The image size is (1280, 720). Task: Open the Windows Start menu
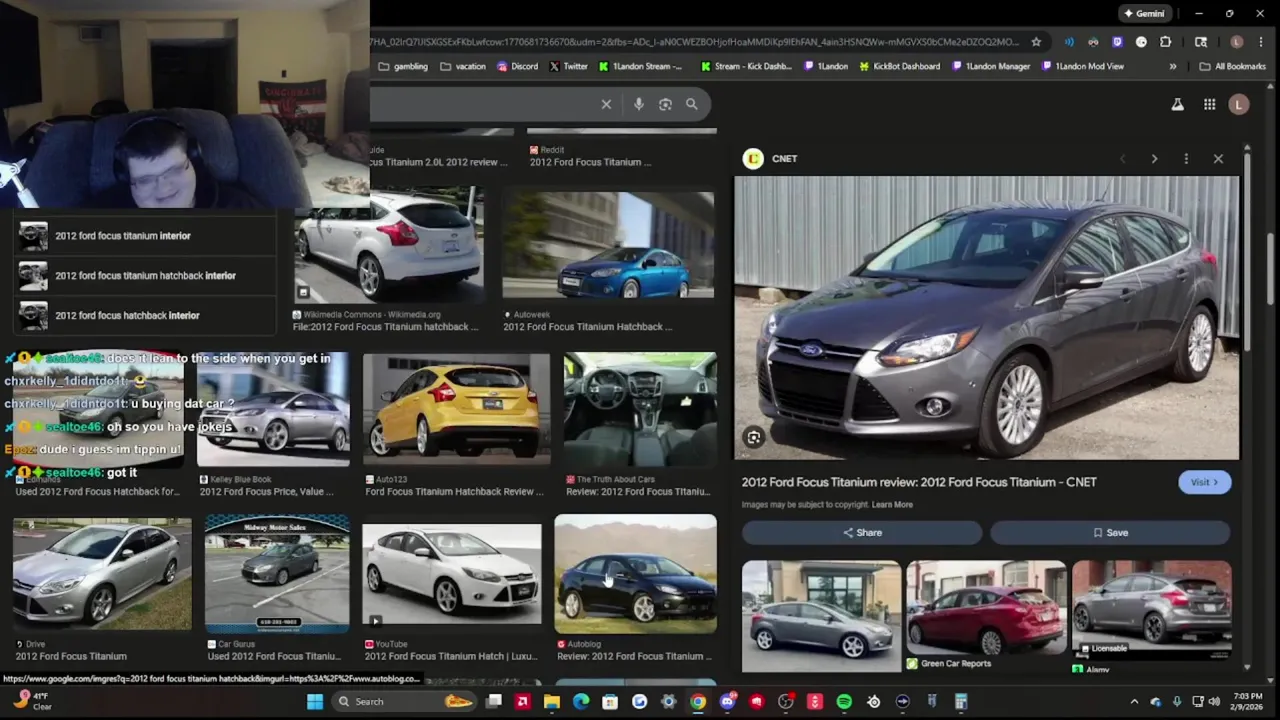(x=315, y=702)
